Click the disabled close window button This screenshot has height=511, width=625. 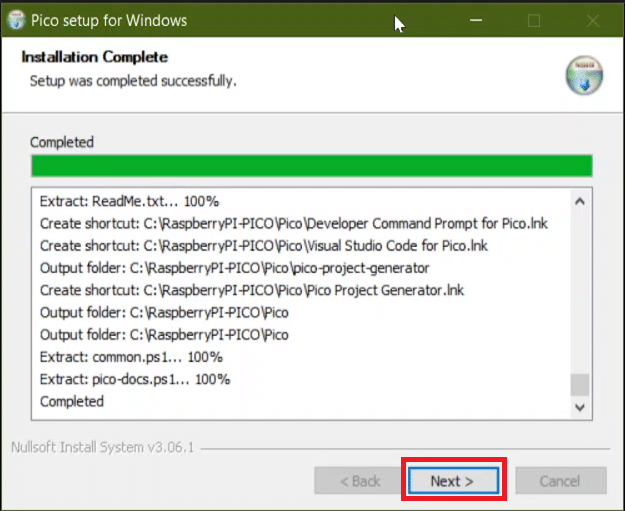point(593,20)
